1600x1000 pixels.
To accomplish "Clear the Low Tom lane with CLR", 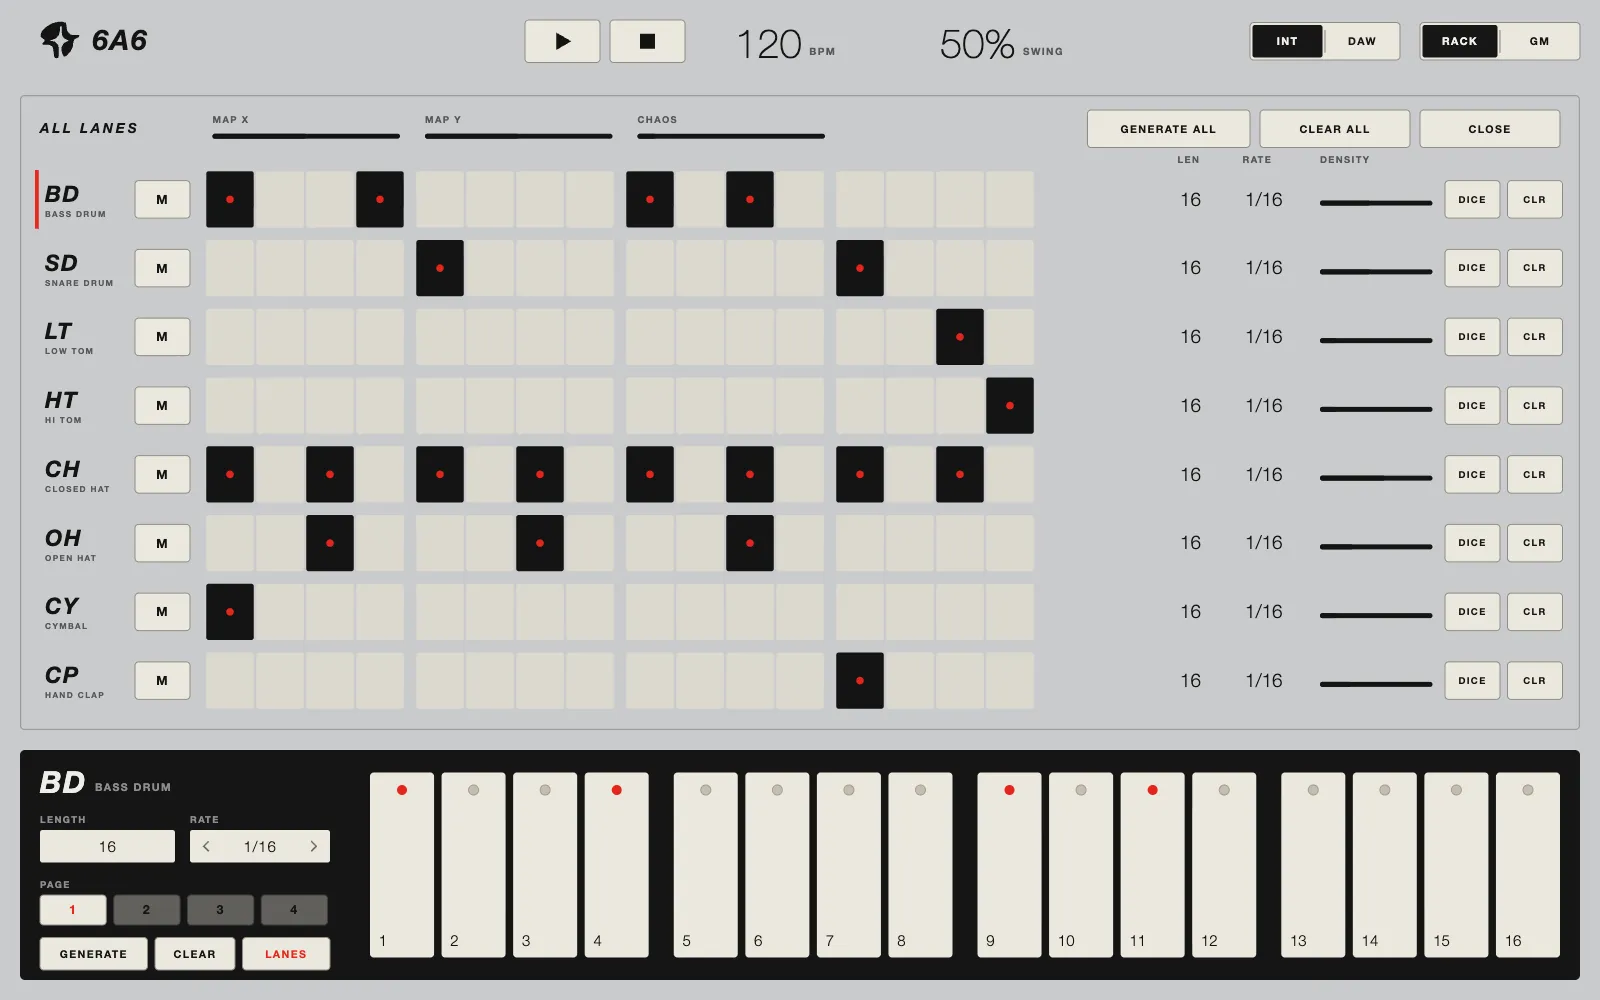I will (1534, 337).
